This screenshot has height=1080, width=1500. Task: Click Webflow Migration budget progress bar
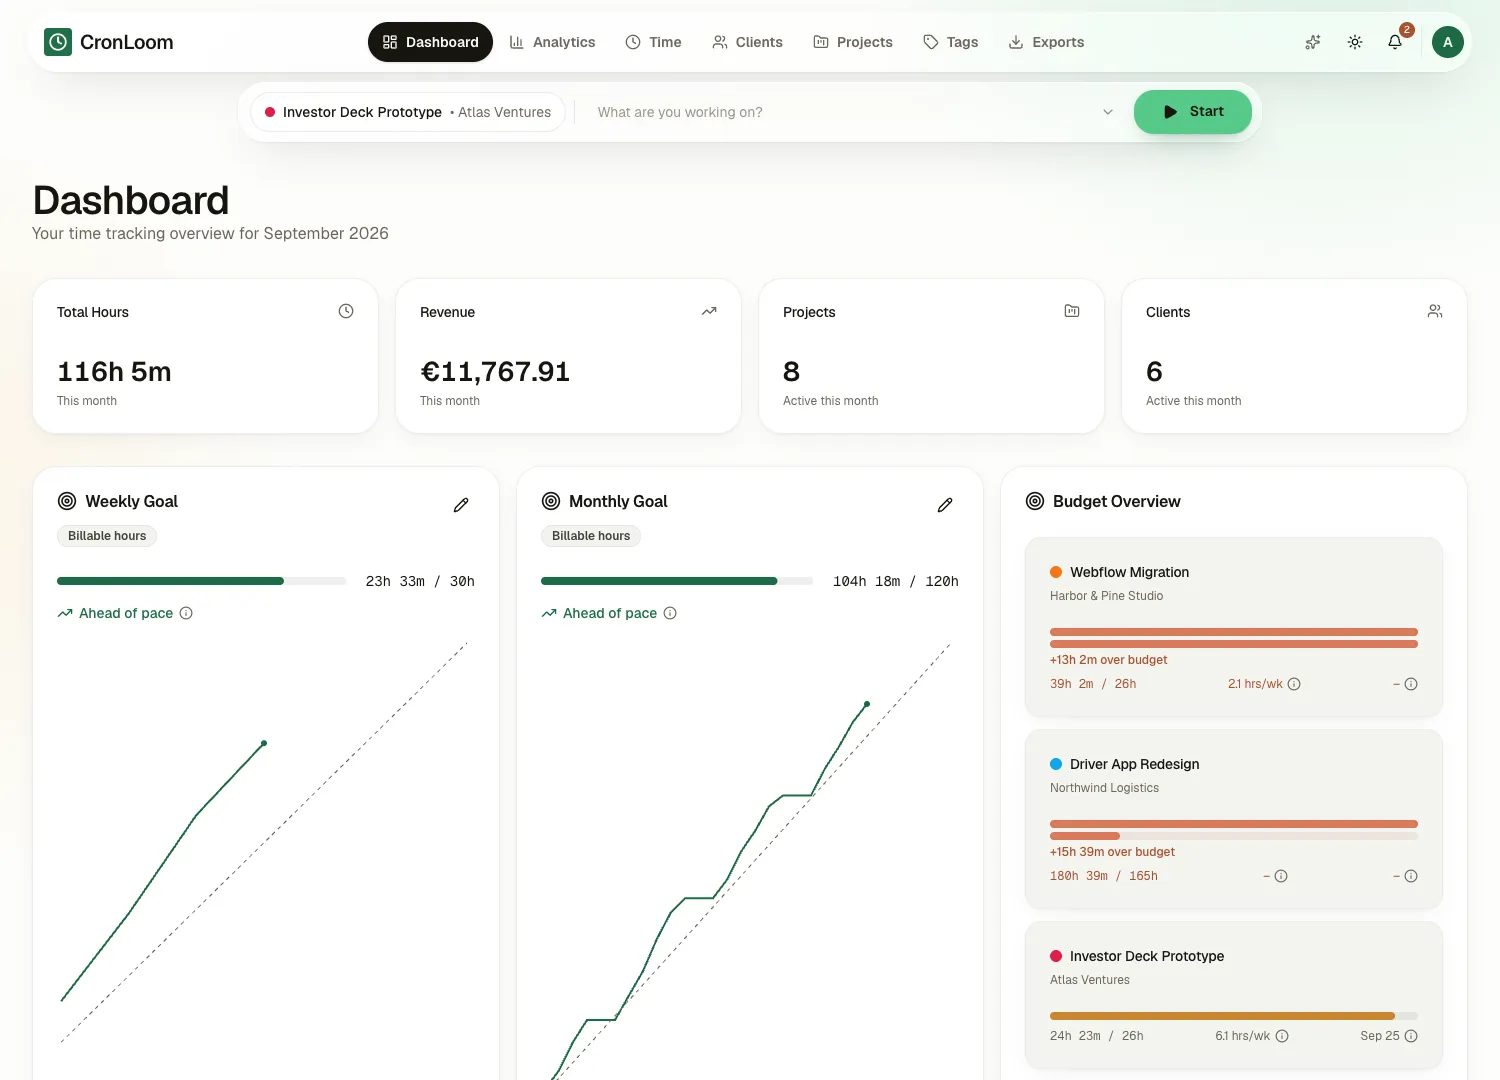pos(1234,638)
